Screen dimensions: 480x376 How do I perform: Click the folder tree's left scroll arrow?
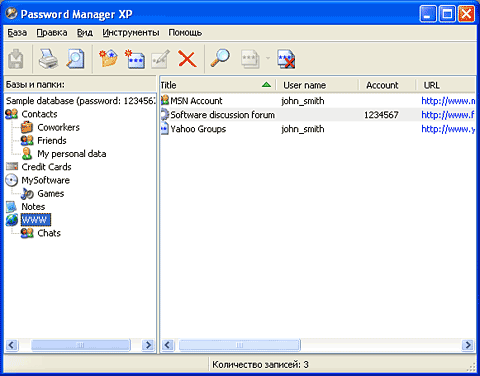[12, 345]
